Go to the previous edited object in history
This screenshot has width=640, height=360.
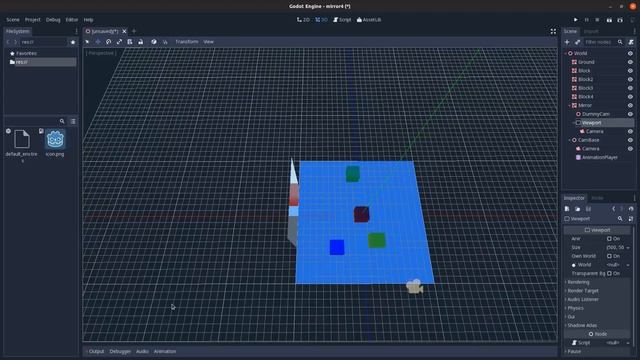tap(613, 209)
